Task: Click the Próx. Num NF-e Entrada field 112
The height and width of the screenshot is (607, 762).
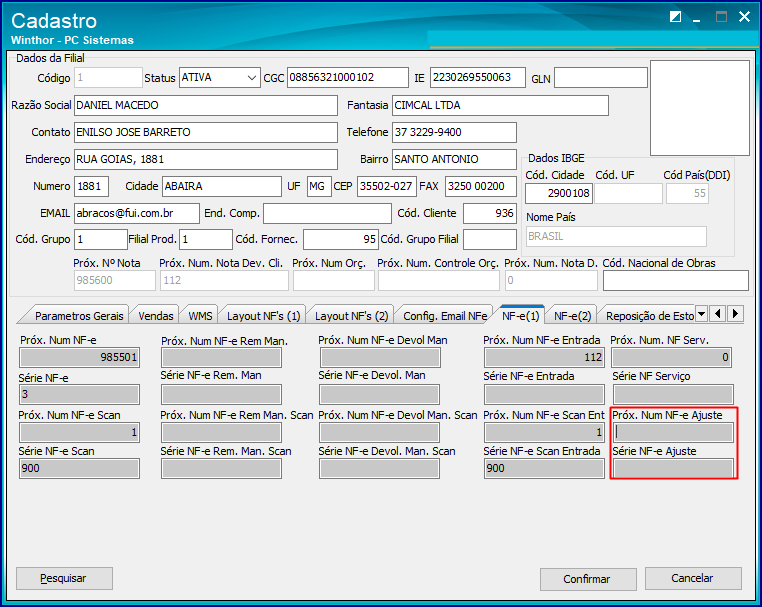Action: pos(544,358)
